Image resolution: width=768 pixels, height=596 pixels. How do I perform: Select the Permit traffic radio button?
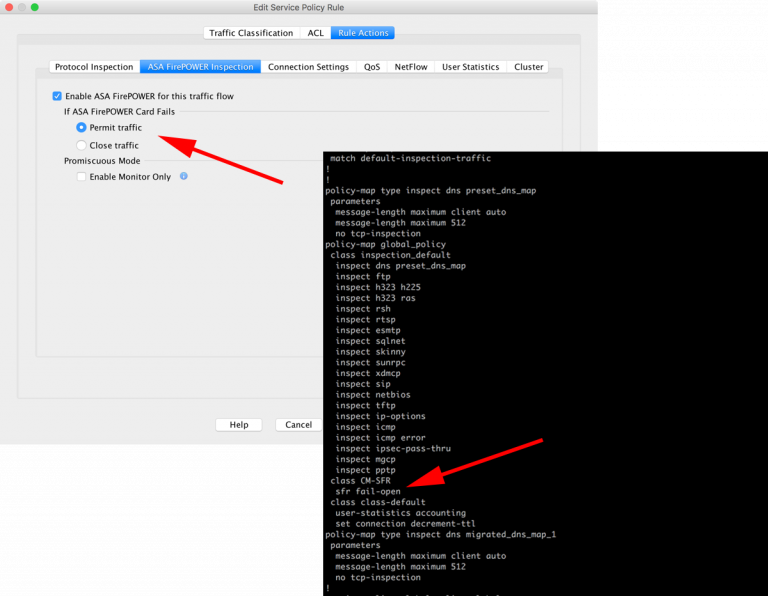81,127
